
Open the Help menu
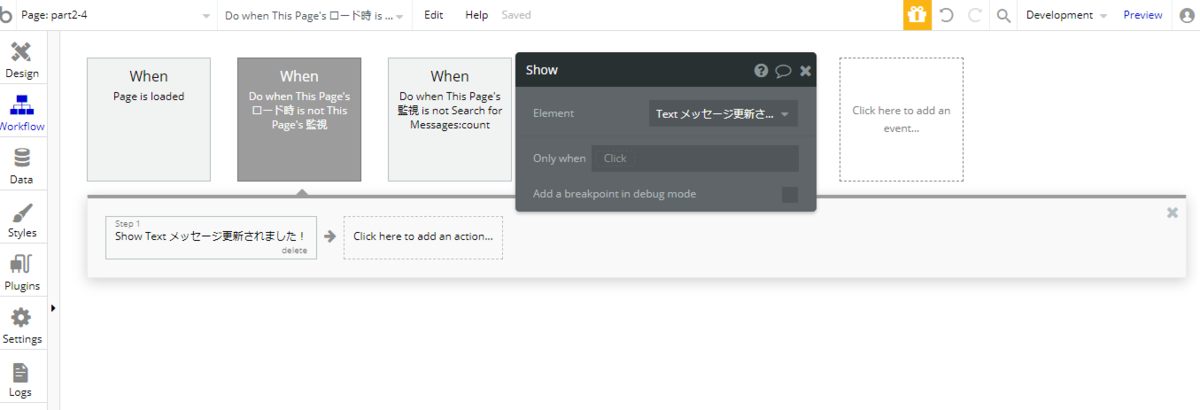click(x=477, y=15)
